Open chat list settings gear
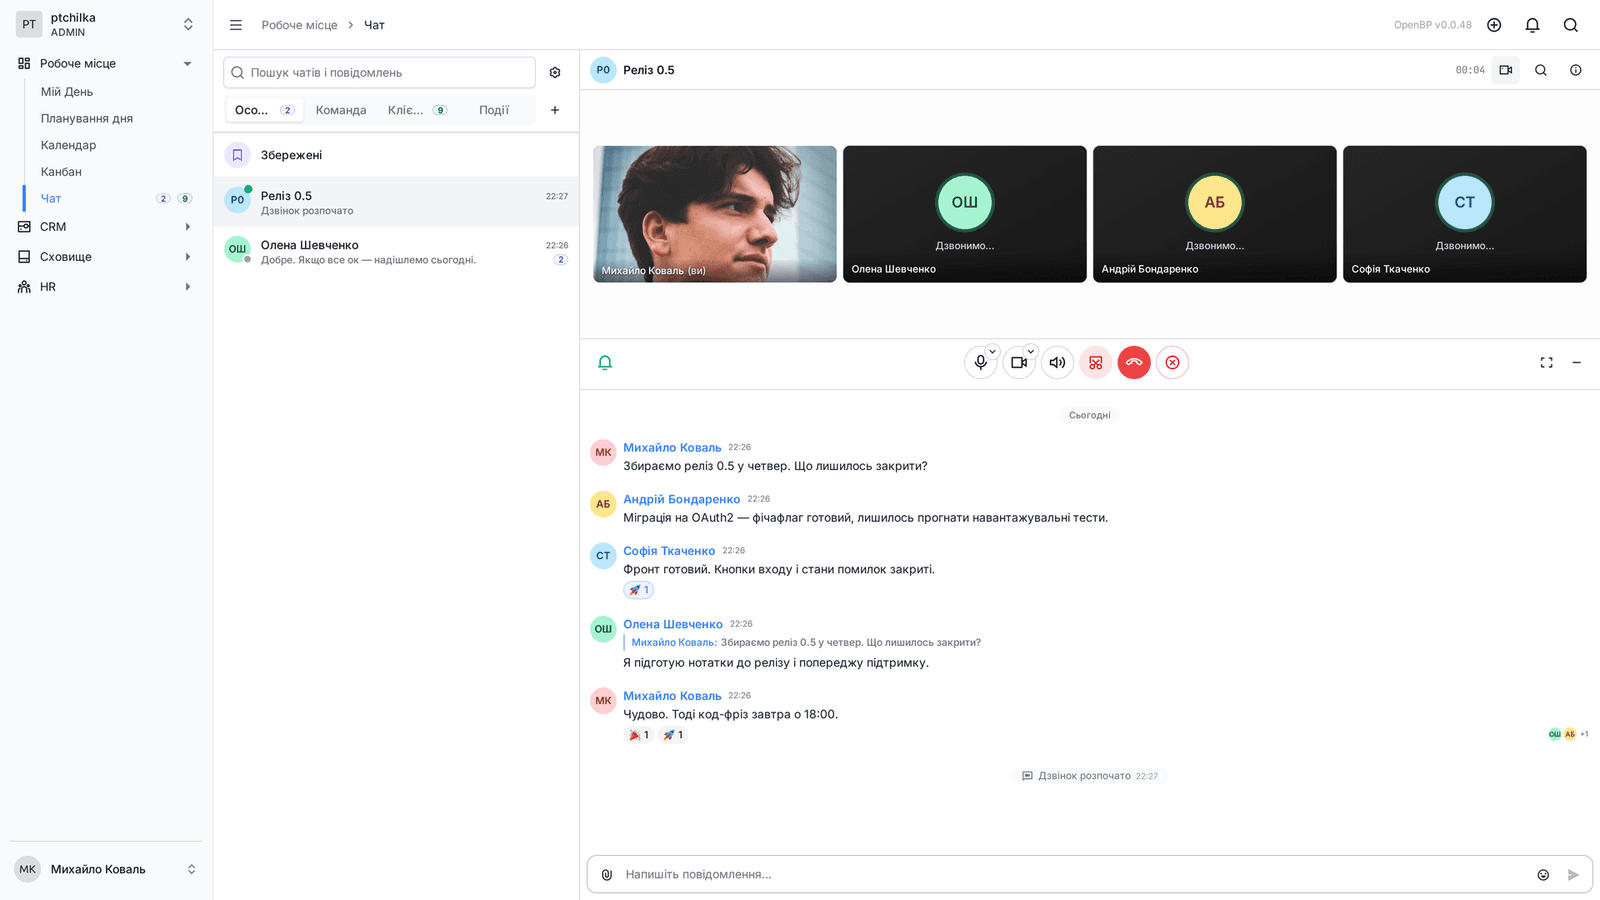 pos(555,73)
